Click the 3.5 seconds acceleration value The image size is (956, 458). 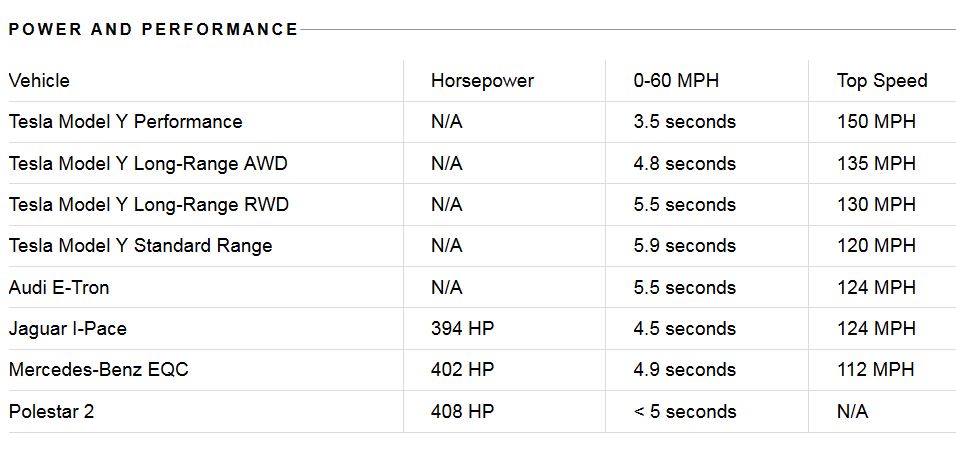pyautogui.click(x=684, y=122)
